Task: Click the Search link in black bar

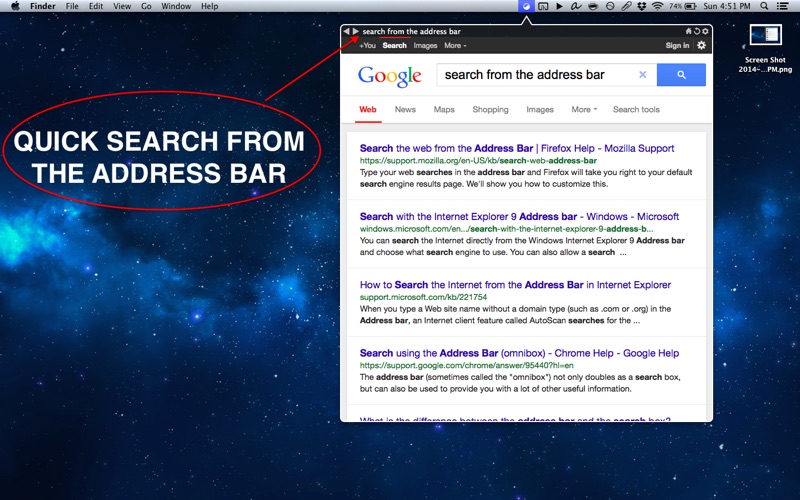Action: pyautogui.click(x=395, y=45)
